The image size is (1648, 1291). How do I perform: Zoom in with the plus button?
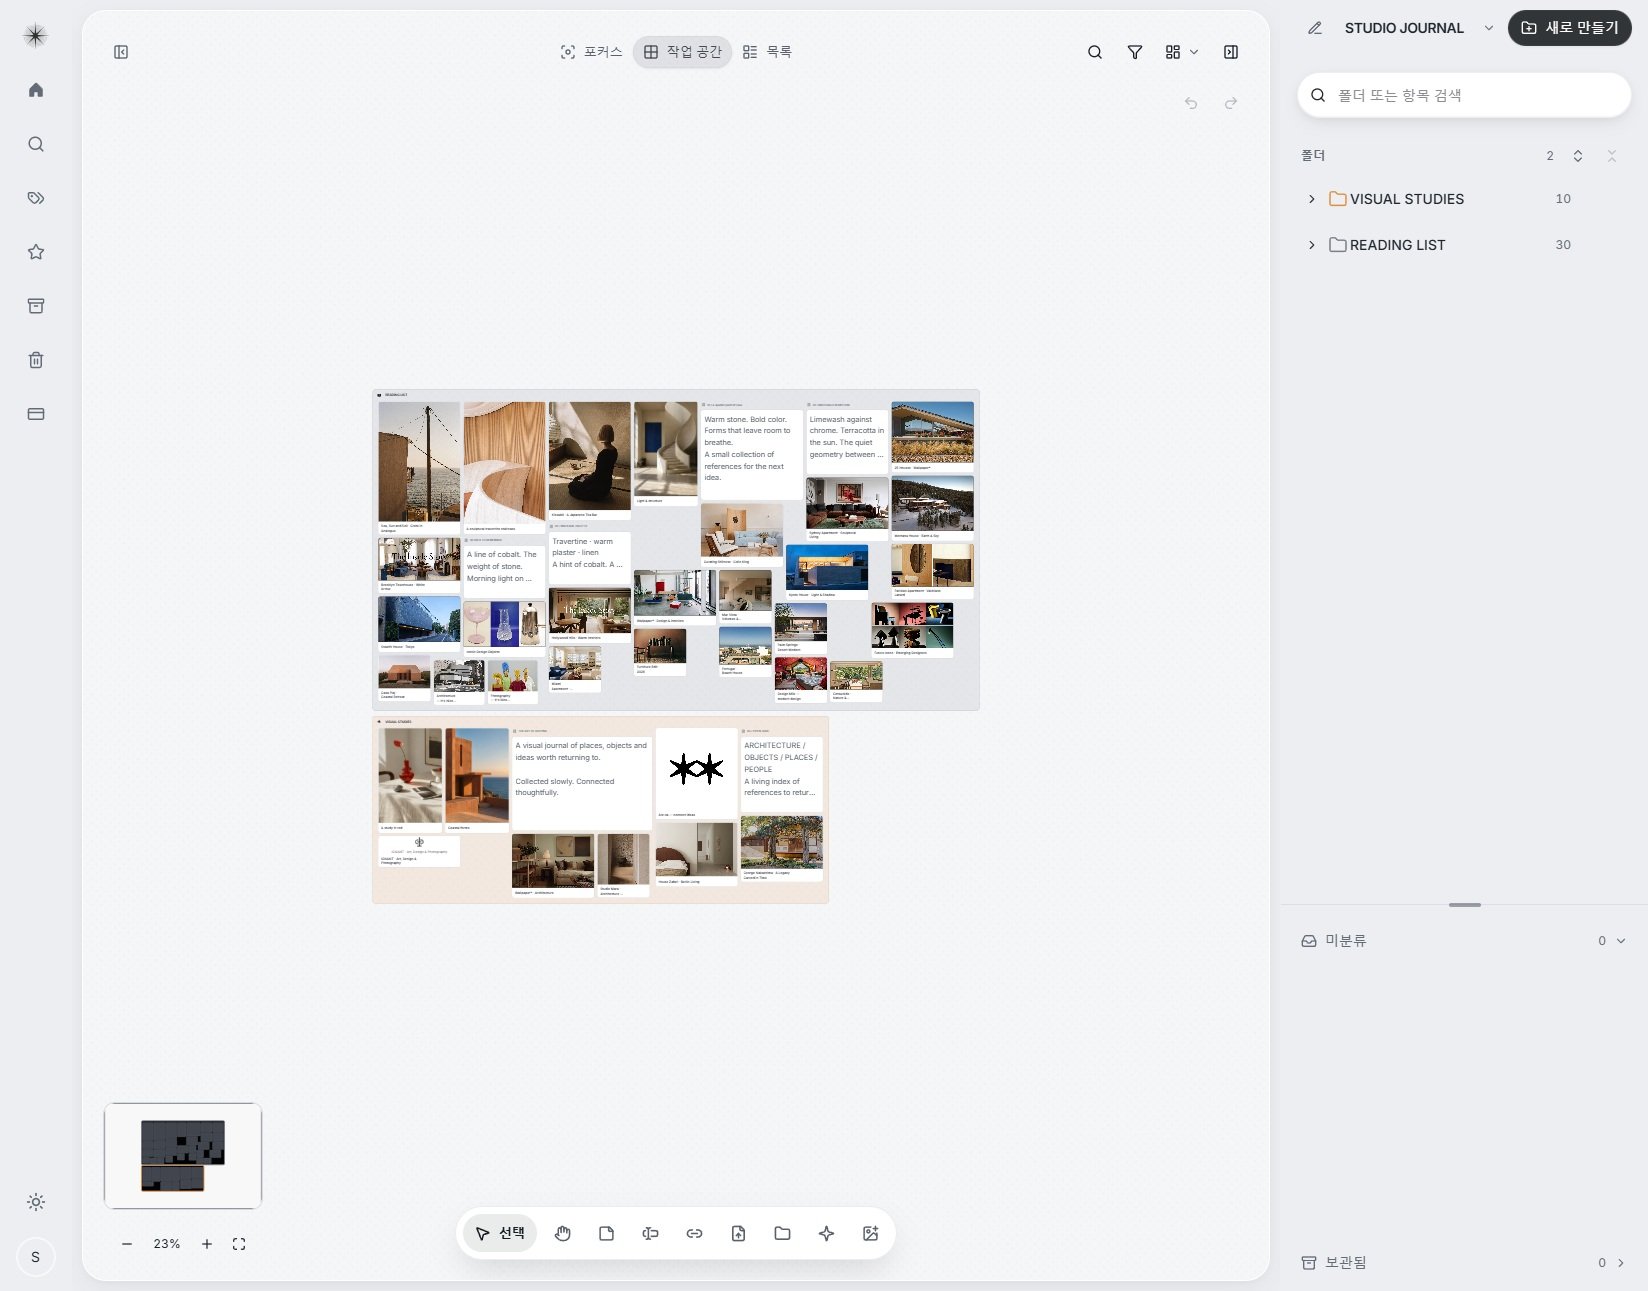(x=207, y=1244)
